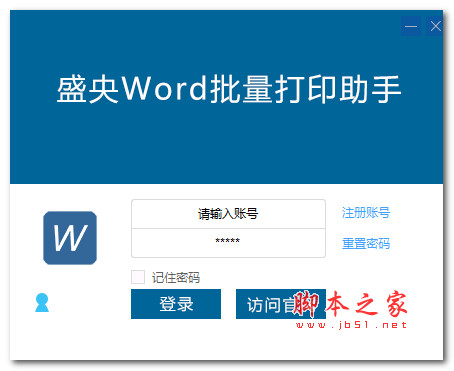This screenshot has width=454, height=371.
Task: Tick the 记住密码 checkbox
Action: point(138,277)
